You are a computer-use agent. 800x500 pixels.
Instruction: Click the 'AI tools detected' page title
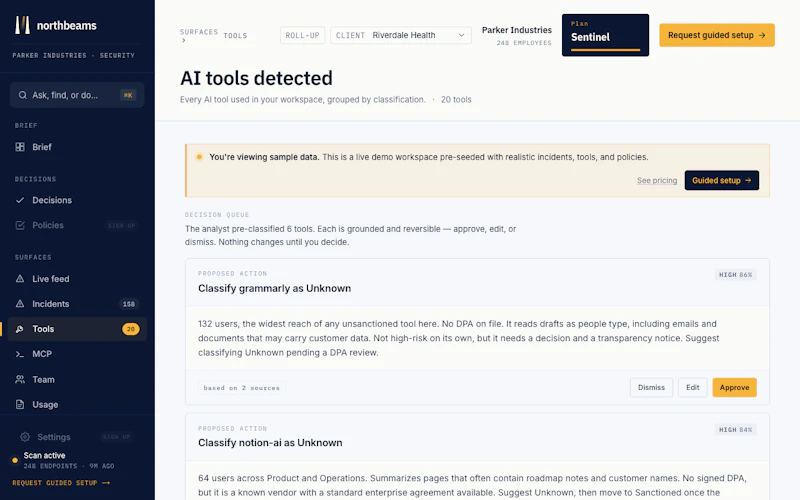(x=256, y=78)
